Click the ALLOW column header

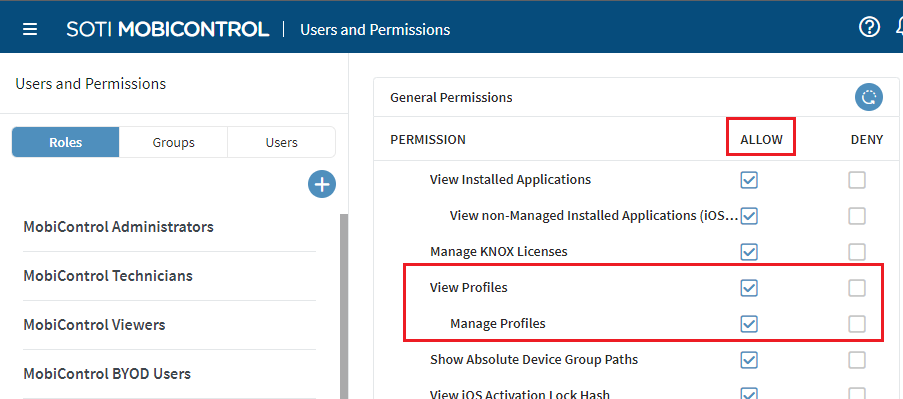[x=761, y=140]
